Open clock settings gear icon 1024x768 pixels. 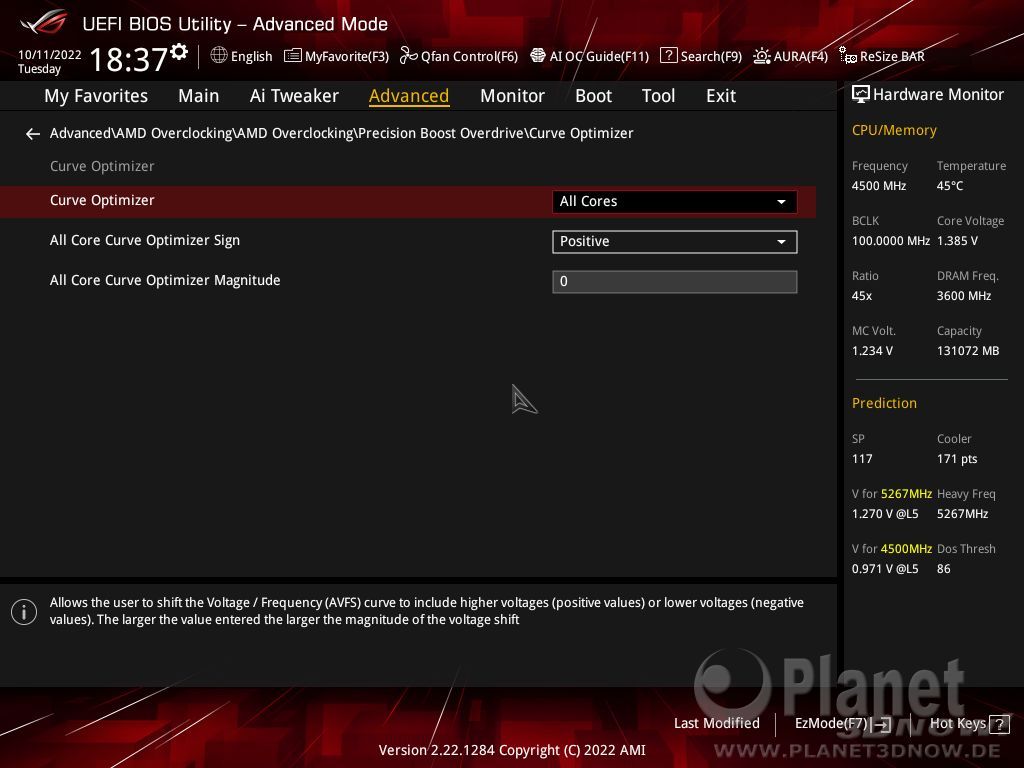click(179, 52)
